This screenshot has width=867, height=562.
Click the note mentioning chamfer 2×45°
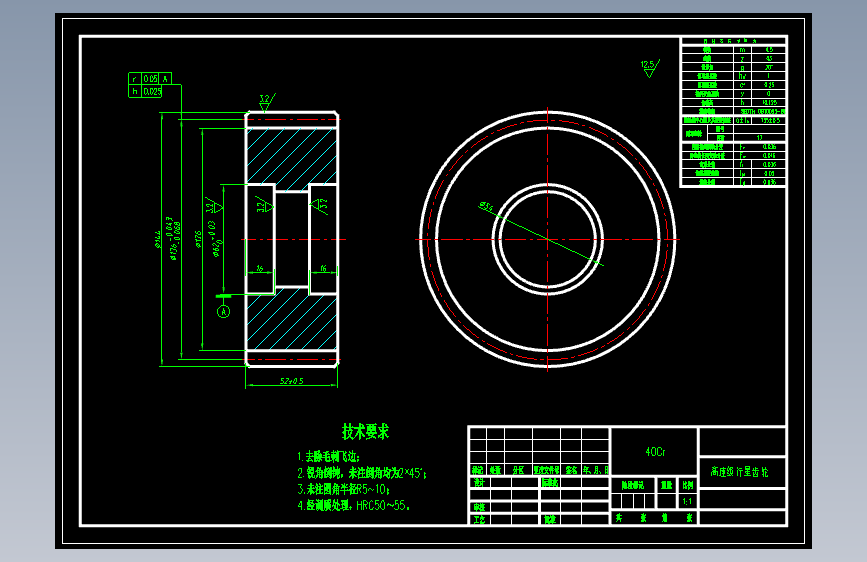pos(362,473)
